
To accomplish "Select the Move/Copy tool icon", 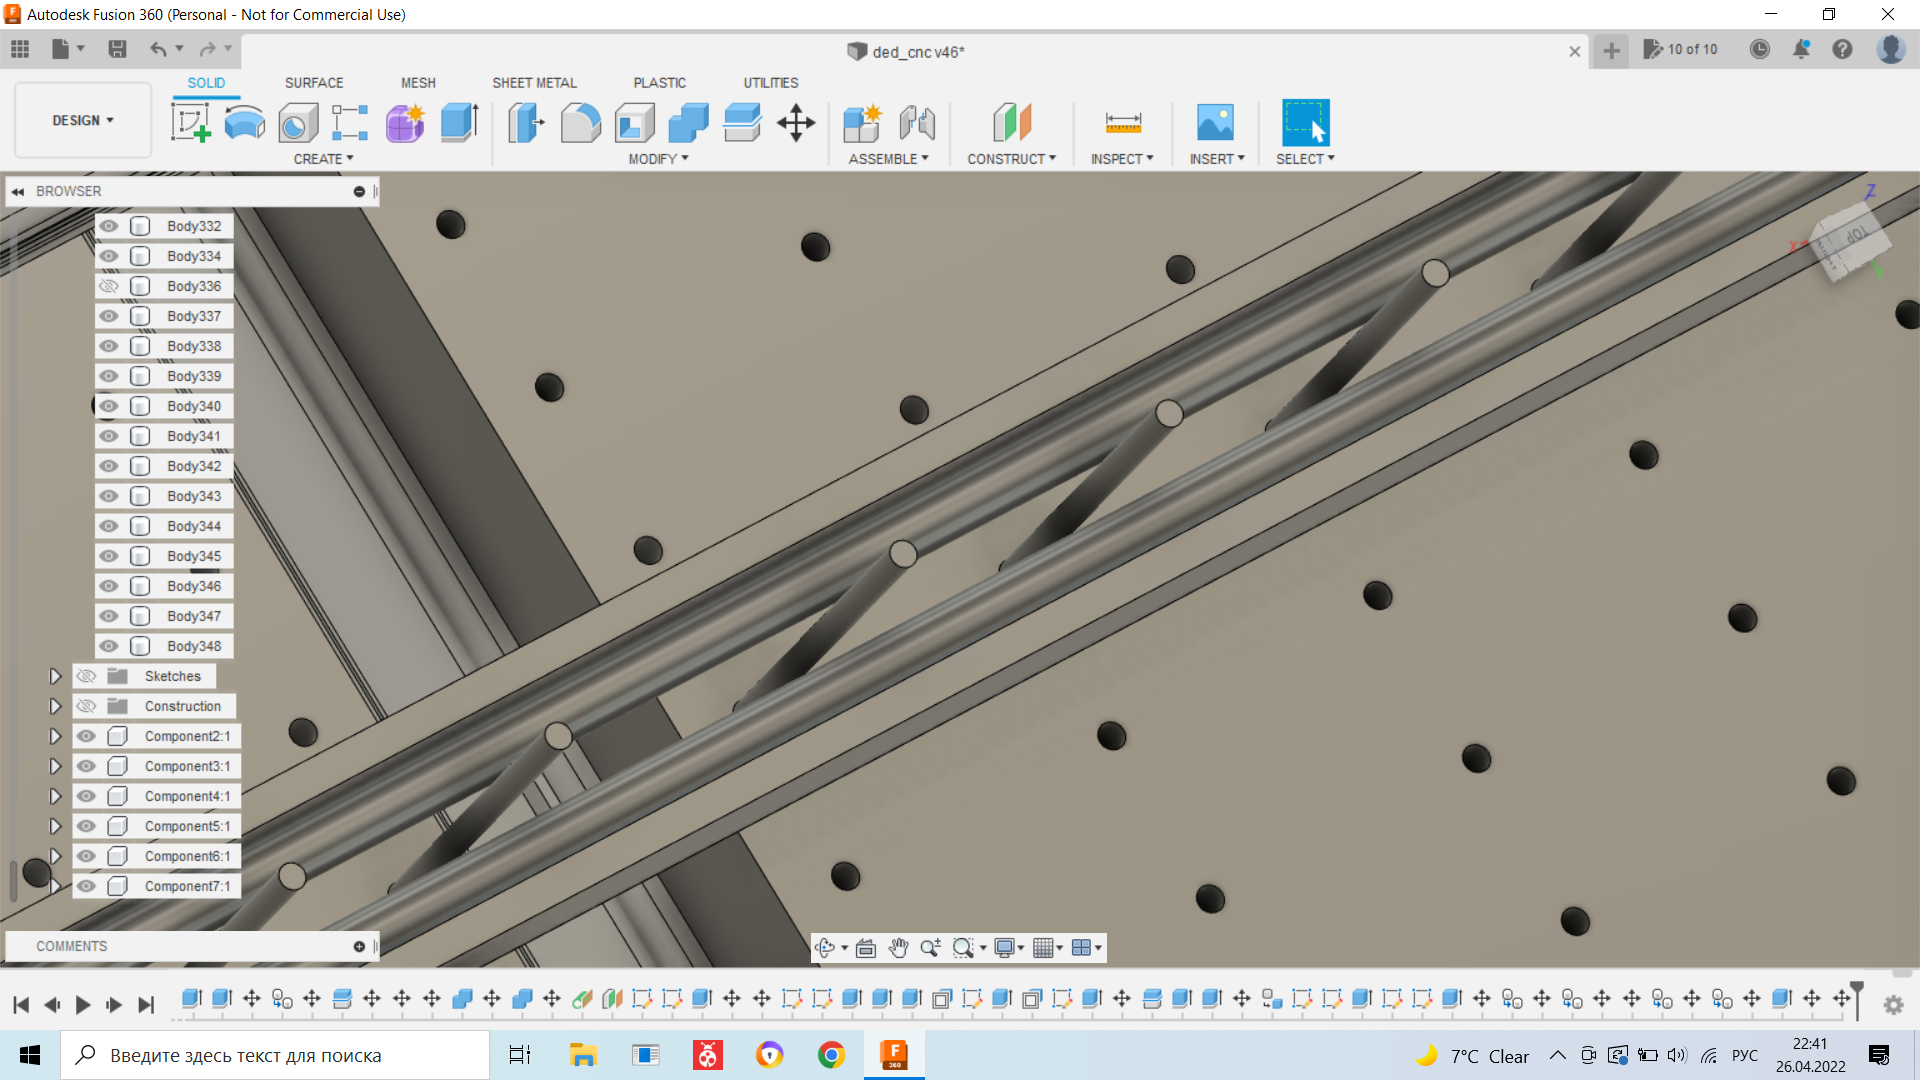I will pyautogui.click(x=796, y=123).
